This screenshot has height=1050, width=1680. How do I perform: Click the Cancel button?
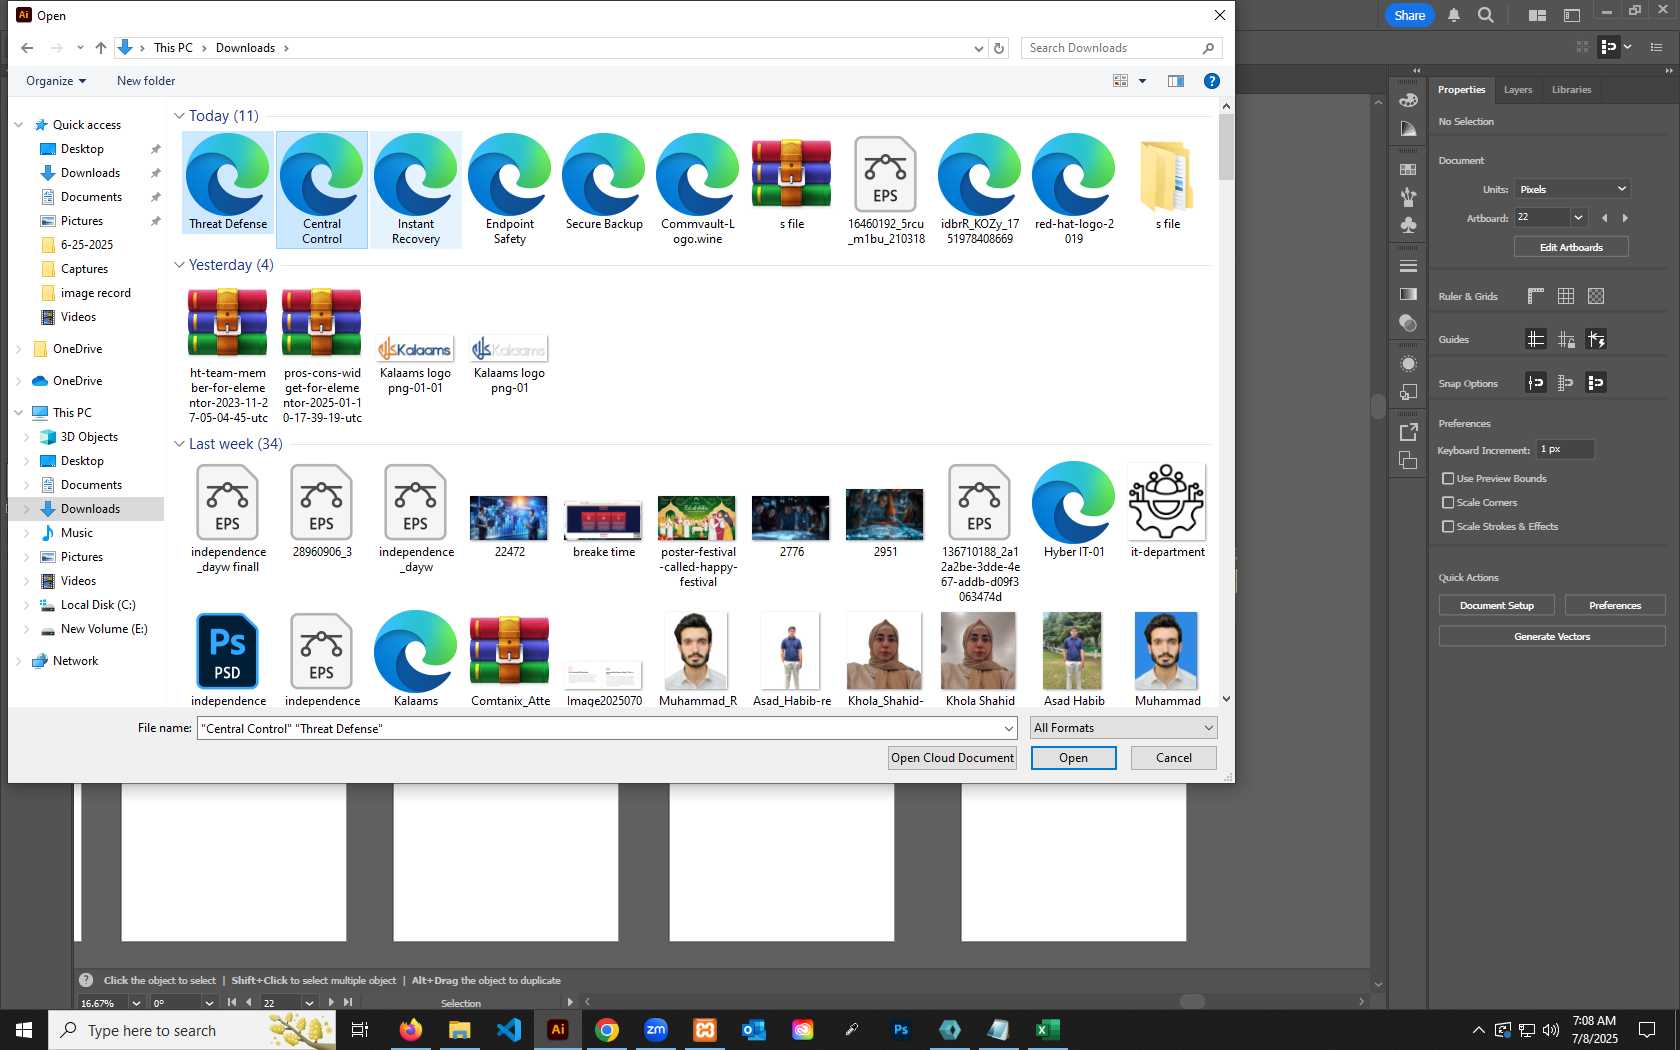(x=1174, y=758)
